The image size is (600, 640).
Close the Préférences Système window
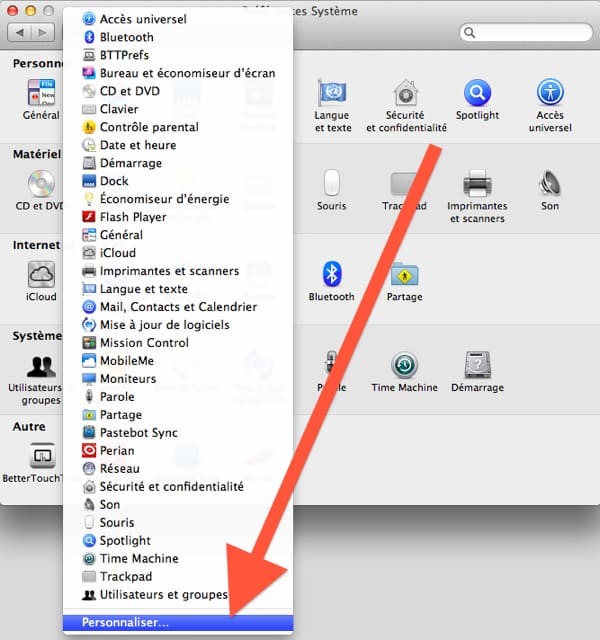coord(13,11)
